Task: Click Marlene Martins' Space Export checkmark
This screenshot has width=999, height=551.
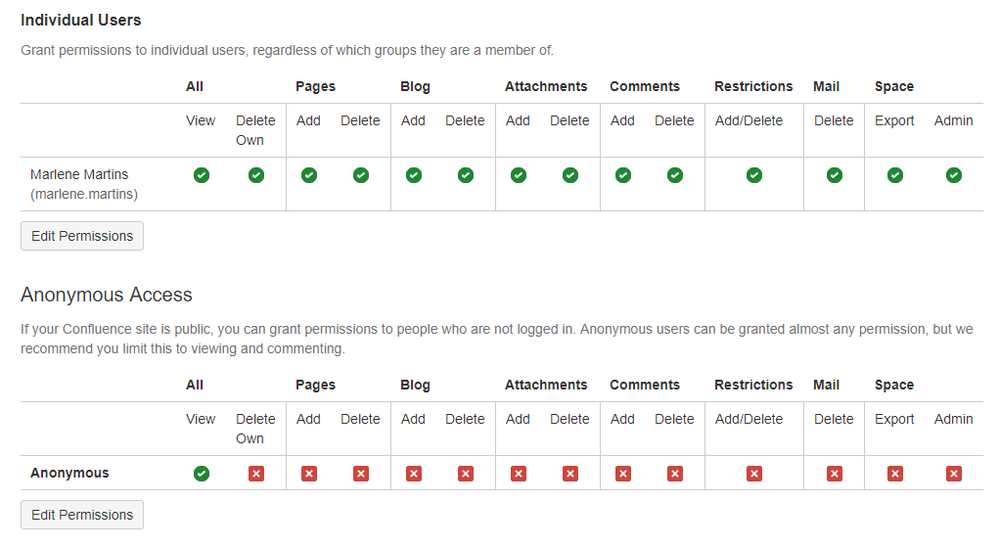Action: click(x=895, y=175)
